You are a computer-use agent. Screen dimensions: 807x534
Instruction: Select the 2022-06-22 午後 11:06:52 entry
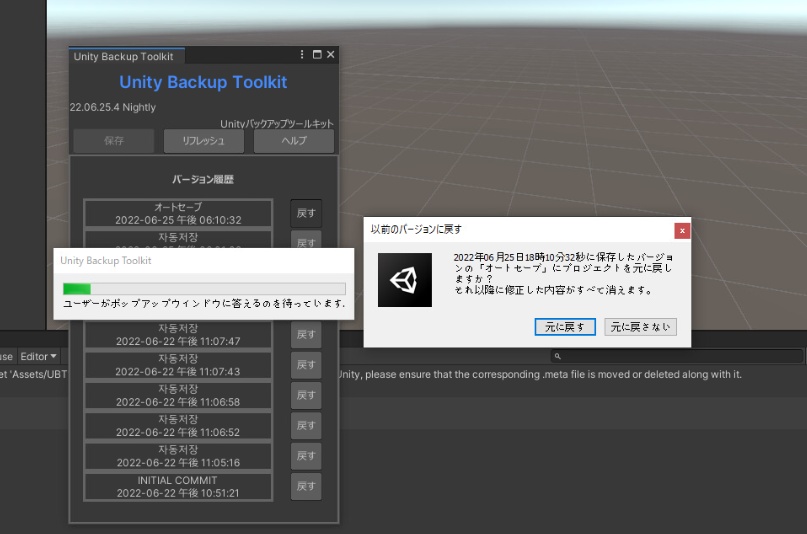click(x=178, y=425)
